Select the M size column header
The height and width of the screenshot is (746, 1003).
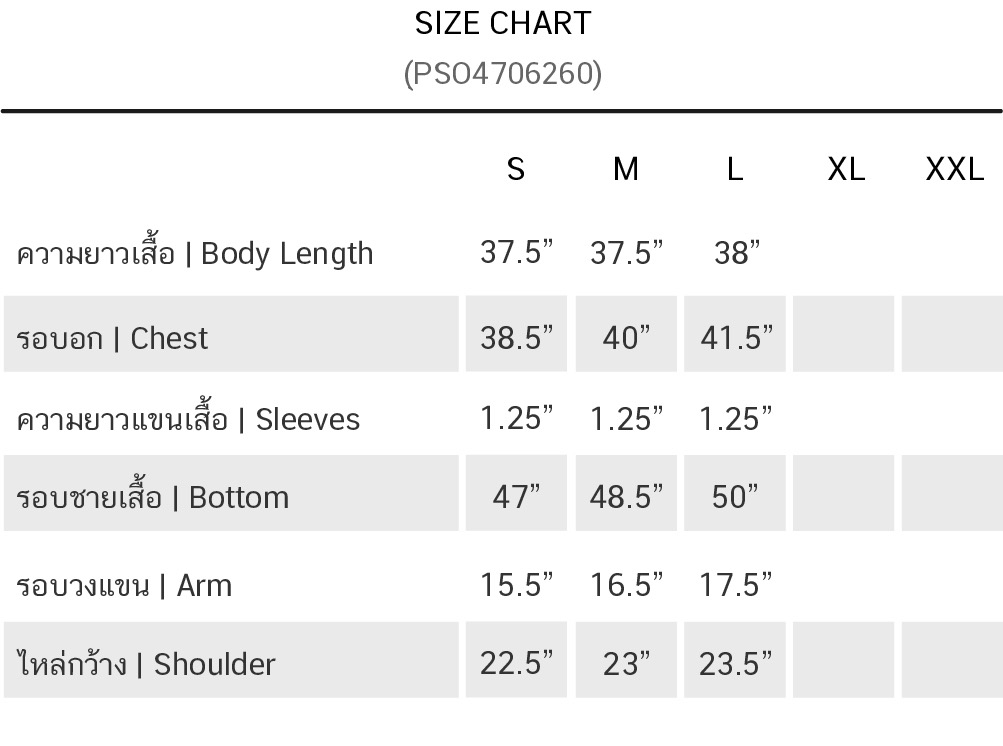click(x=625, y=169)
